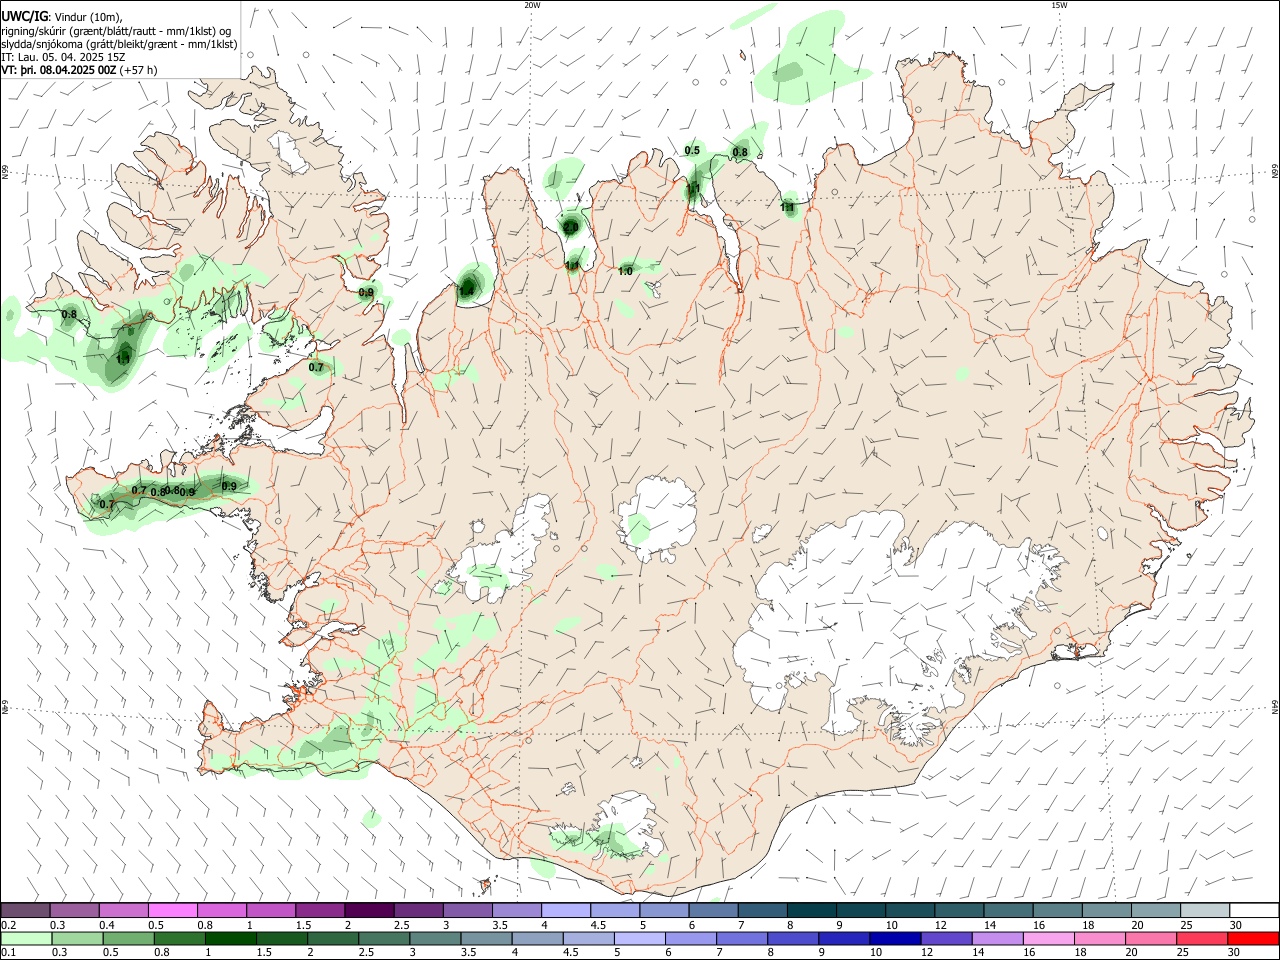
Task: Select the 1.0 precipitation value on the map
Action: [x=625, y=271]
